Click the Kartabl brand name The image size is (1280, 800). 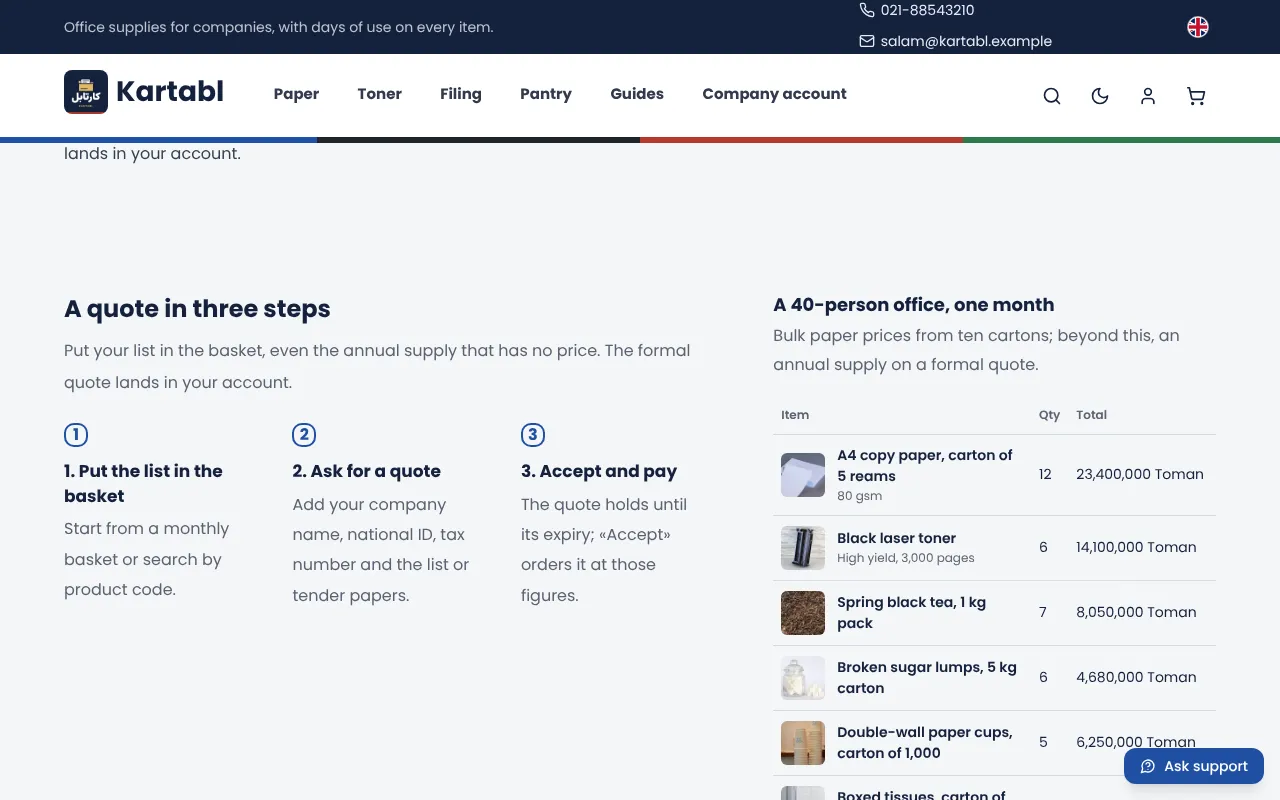click(170, 92)
